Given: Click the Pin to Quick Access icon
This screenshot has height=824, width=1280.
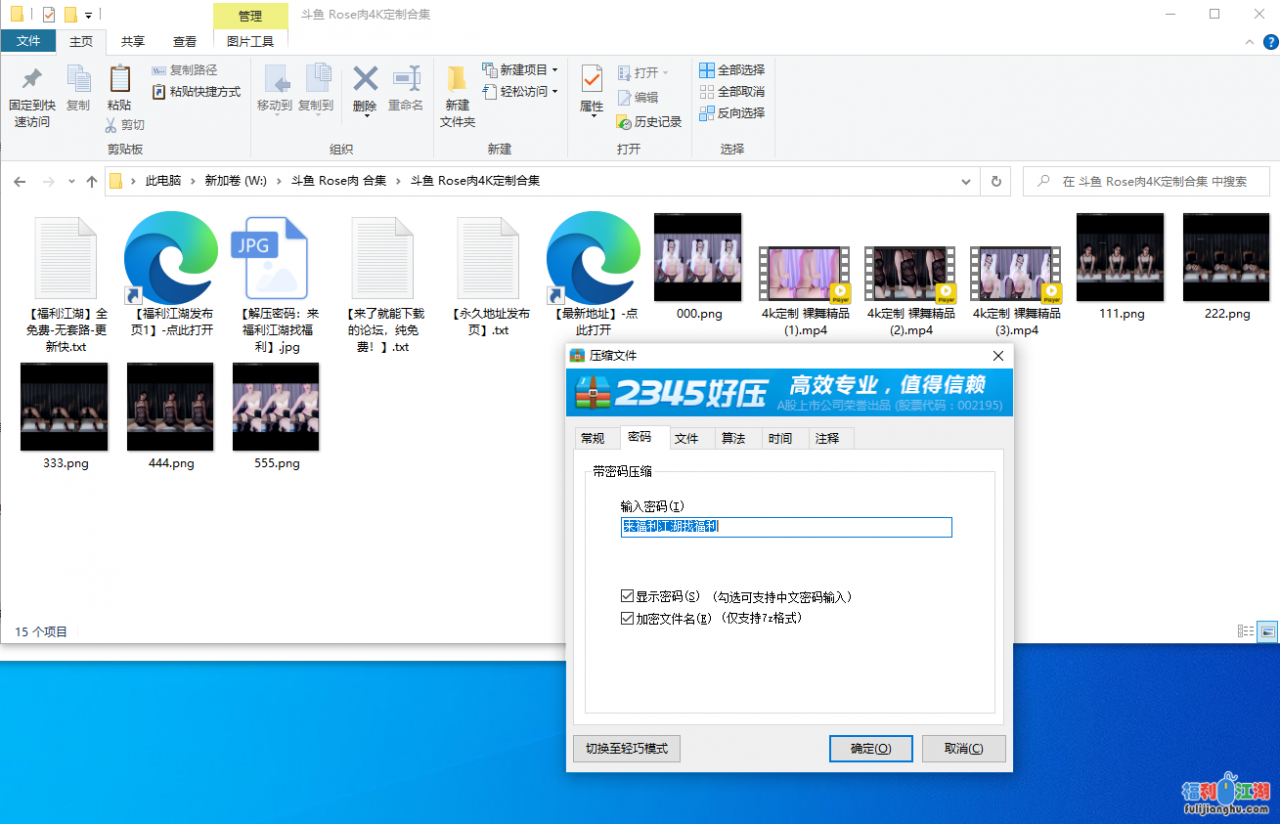Looking at the screenshot, I should click(x=30, y=90).
